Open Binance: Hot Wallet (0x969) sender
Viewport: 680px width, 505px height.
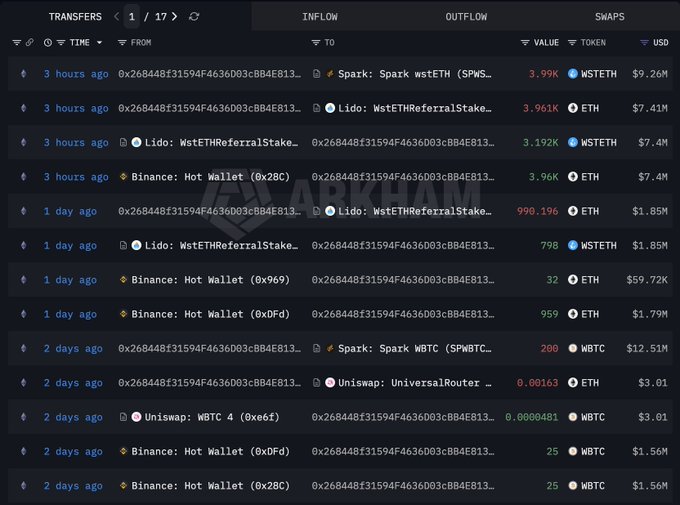pyautogui.click(x=210, y=279)
